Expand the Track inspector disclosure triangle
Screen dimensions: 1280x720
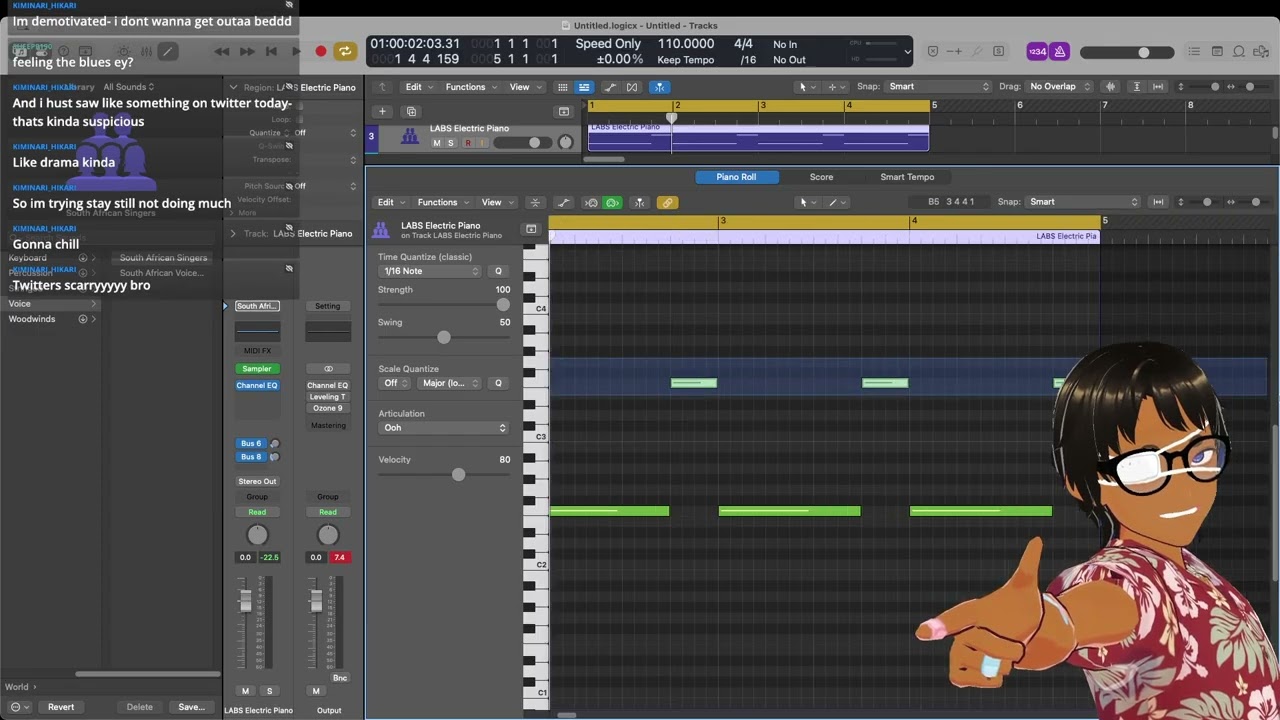click(233, 233)
